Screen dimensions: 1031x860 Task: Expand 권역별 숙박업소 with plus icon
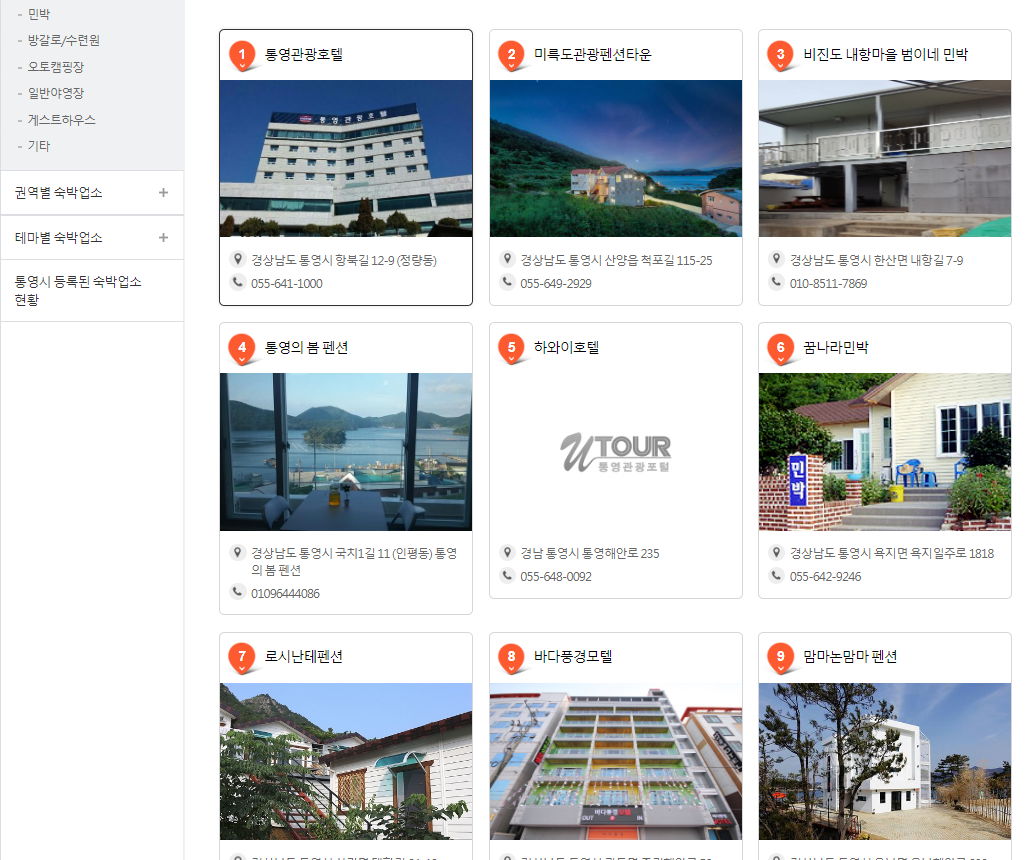pos(163,193)
